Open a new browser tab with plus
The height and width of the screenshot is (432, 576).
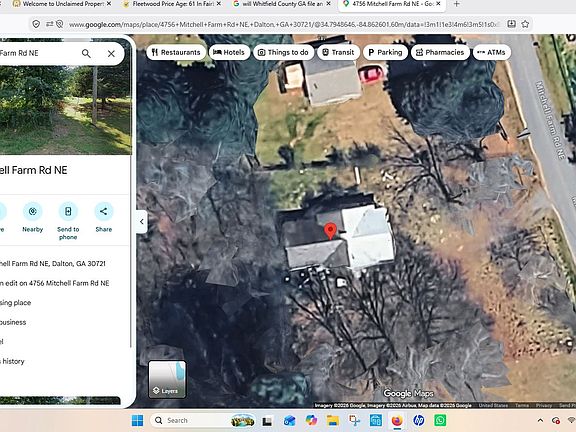pos(457,4)
